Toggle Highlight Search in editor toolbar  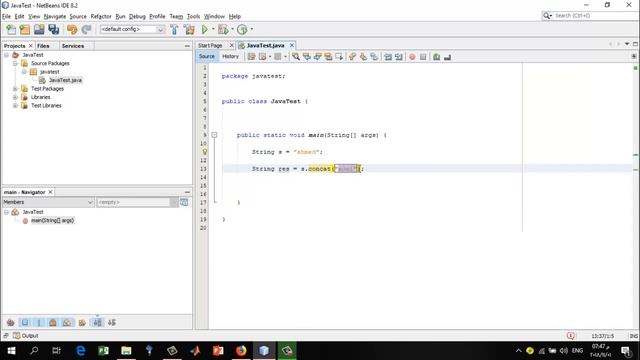coord(329,57)
